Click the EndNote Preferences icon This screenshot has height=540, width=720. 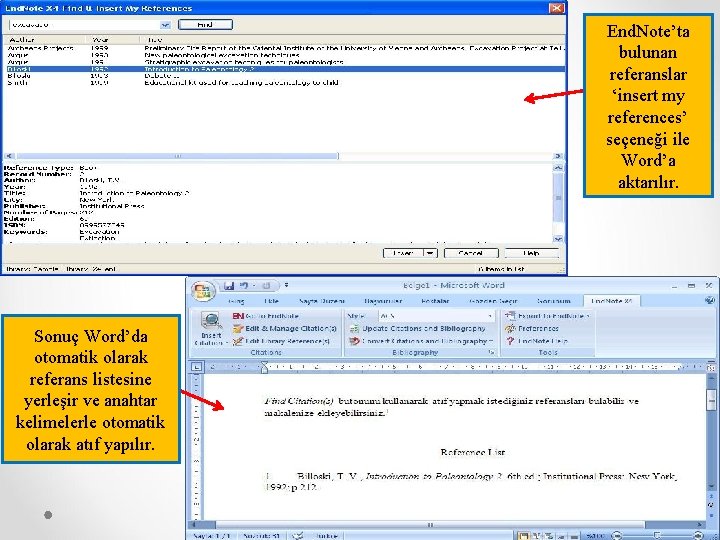(510, 329)
